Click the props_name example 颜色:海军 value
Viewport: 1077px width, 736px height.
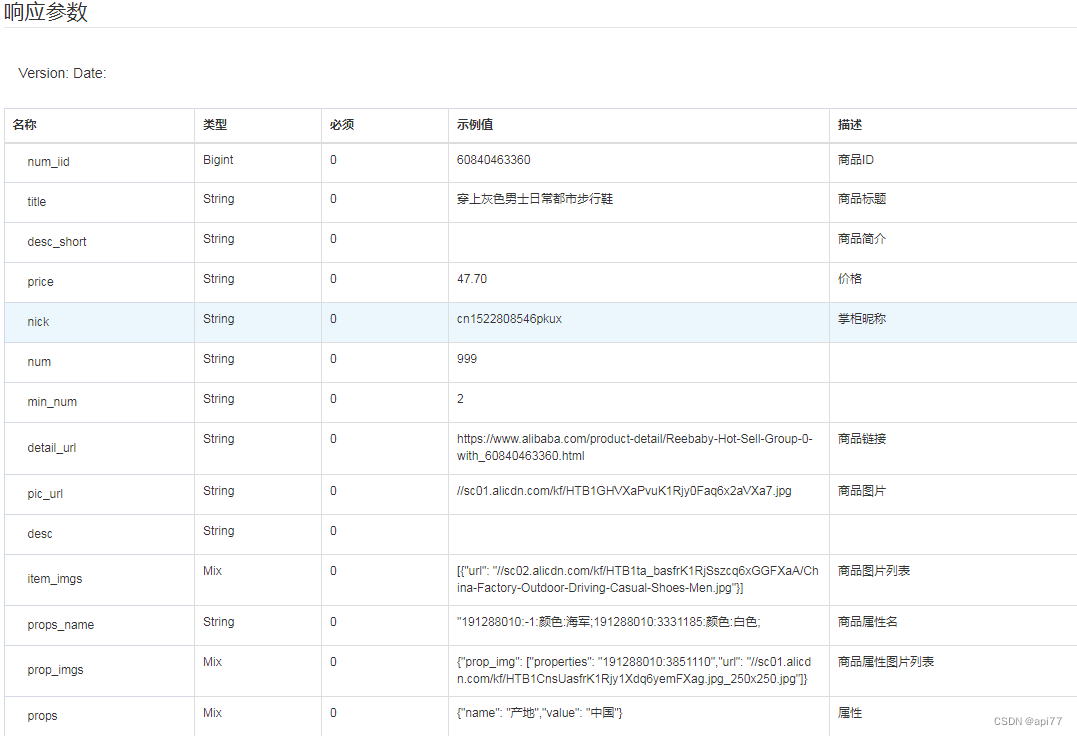coord(609,622)
